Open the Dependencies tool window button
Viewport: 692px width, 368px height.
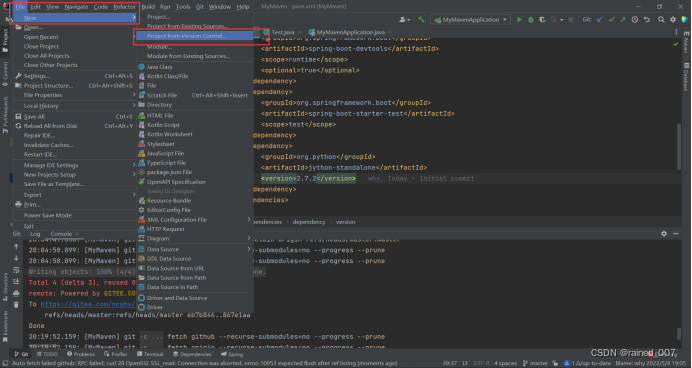coord(192,354)
